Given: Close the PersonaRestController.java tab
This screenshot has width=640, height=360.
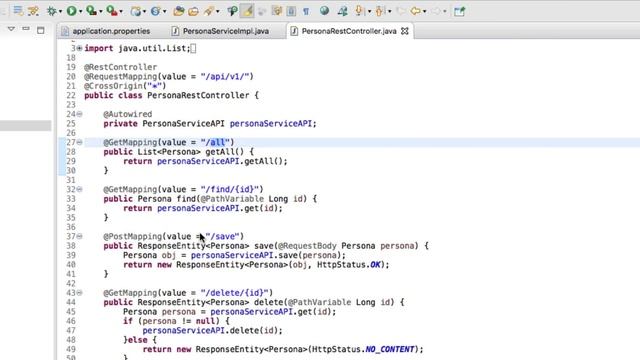Looking at the screenshot, I should coord(405,31).
